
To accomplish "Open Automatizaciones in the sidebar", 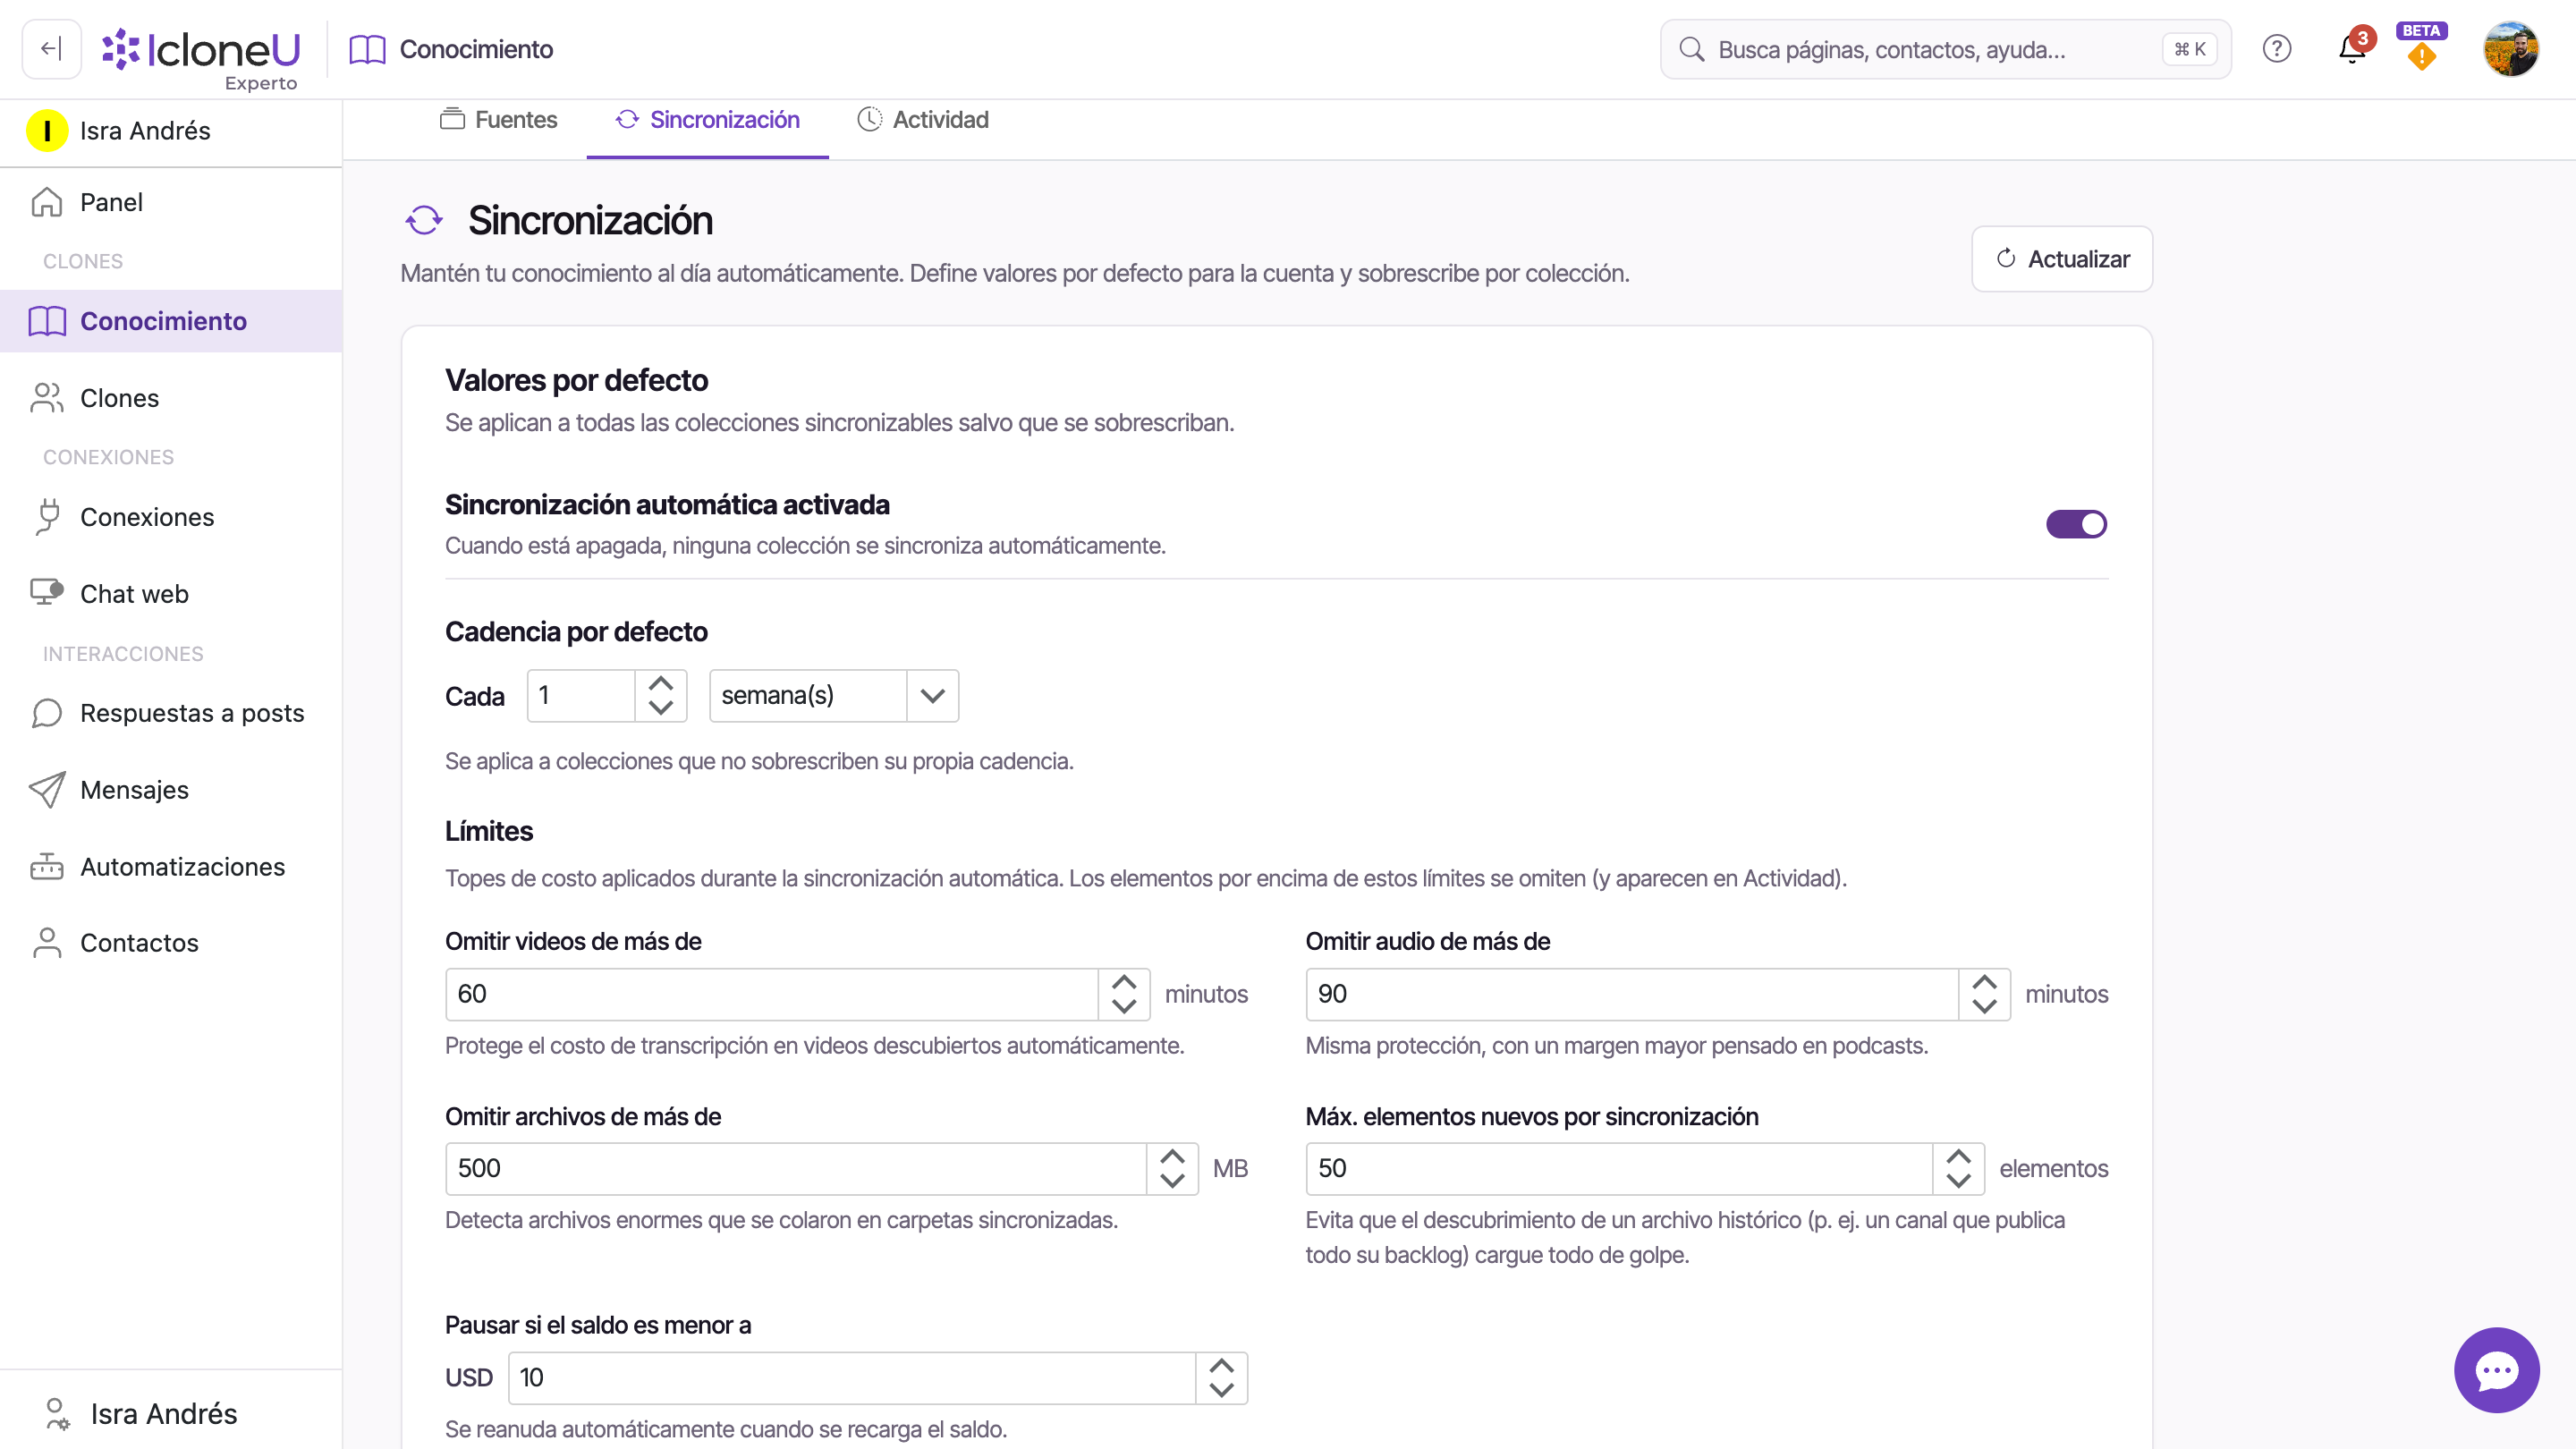I will (x=171, y=867).
